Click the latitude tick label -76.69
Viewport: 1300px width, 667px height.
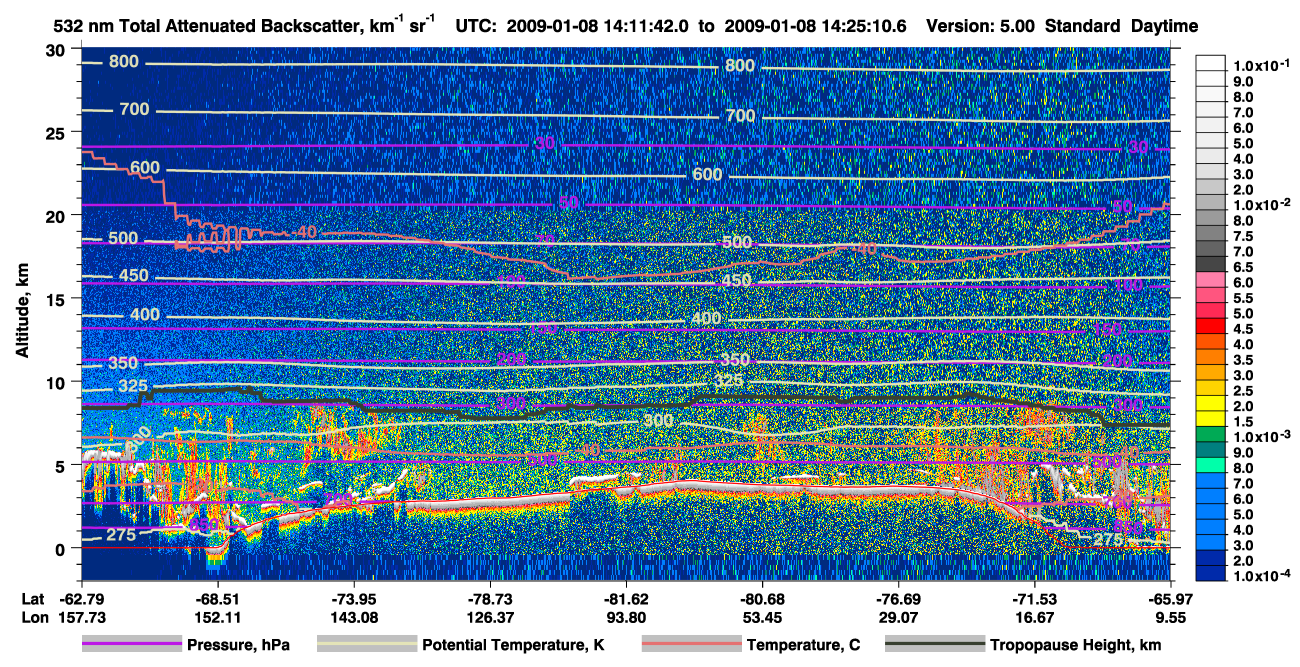coord(898,598)
